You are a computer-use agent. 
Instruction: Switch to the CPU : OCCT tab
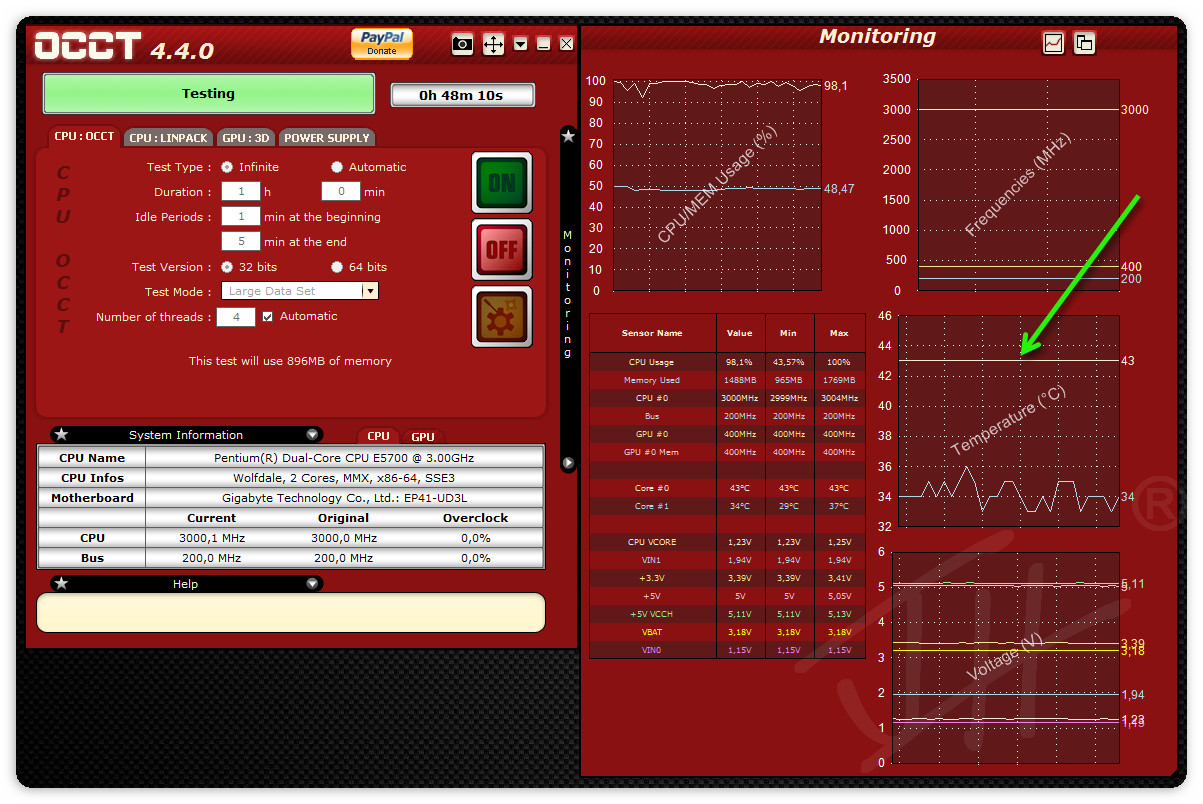coord(84,137)
